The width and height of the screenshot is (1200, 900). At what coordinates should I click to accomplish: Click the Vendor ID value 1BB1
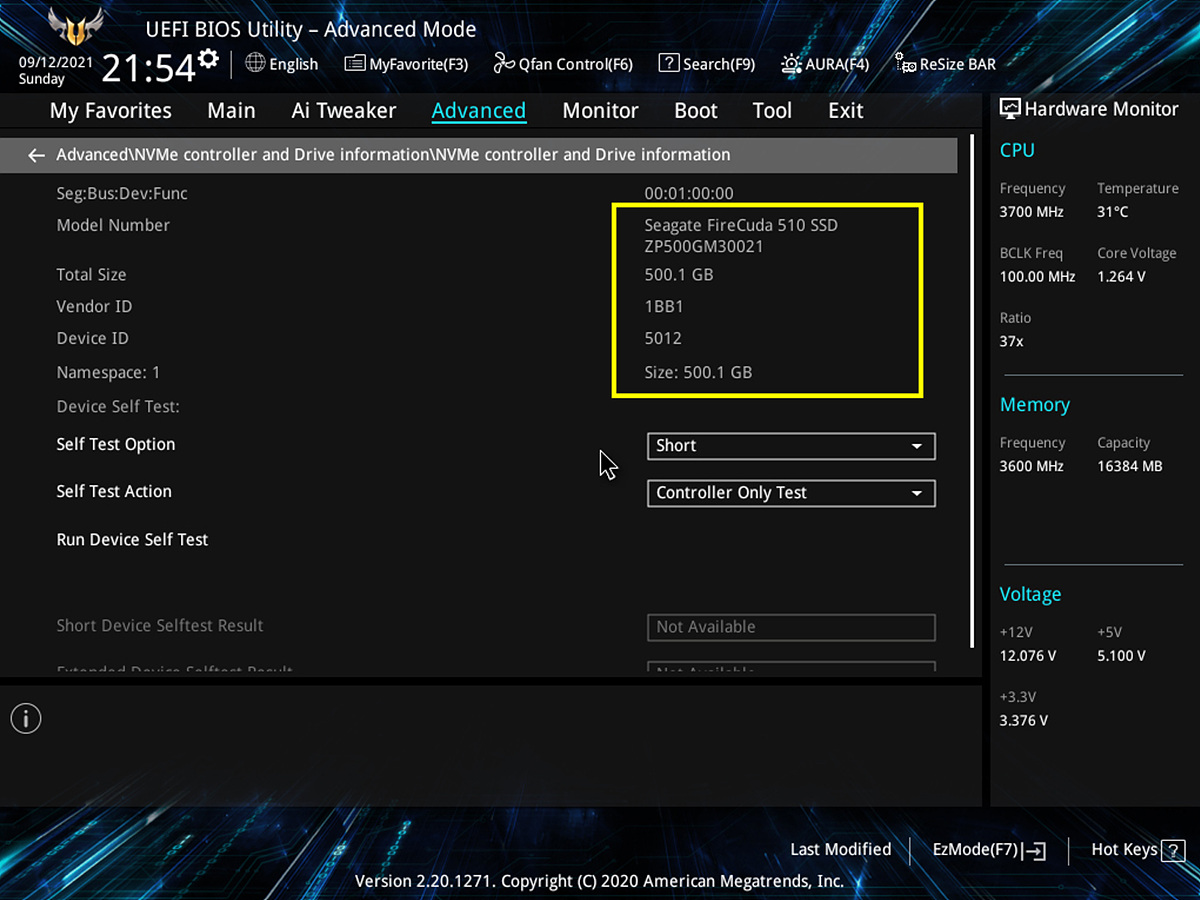664,307
